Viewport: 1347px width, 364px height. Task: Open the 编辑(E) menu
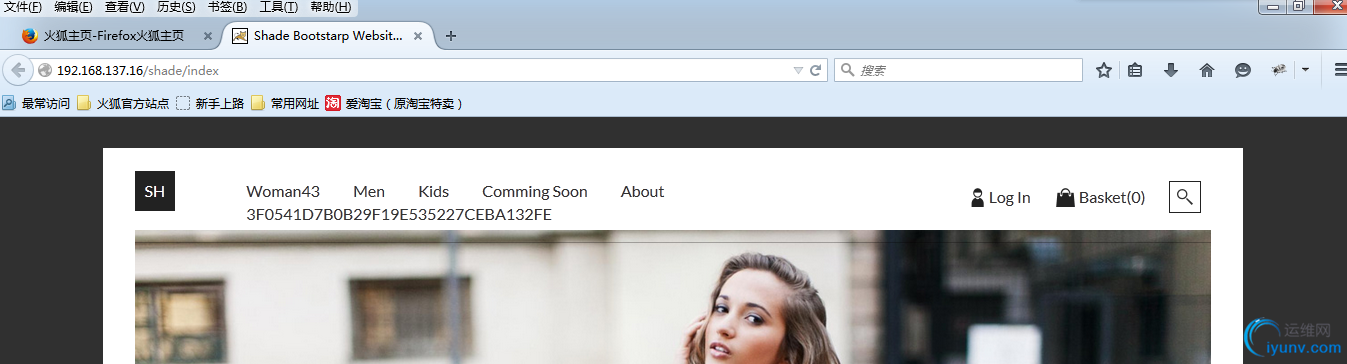point(73,7)
